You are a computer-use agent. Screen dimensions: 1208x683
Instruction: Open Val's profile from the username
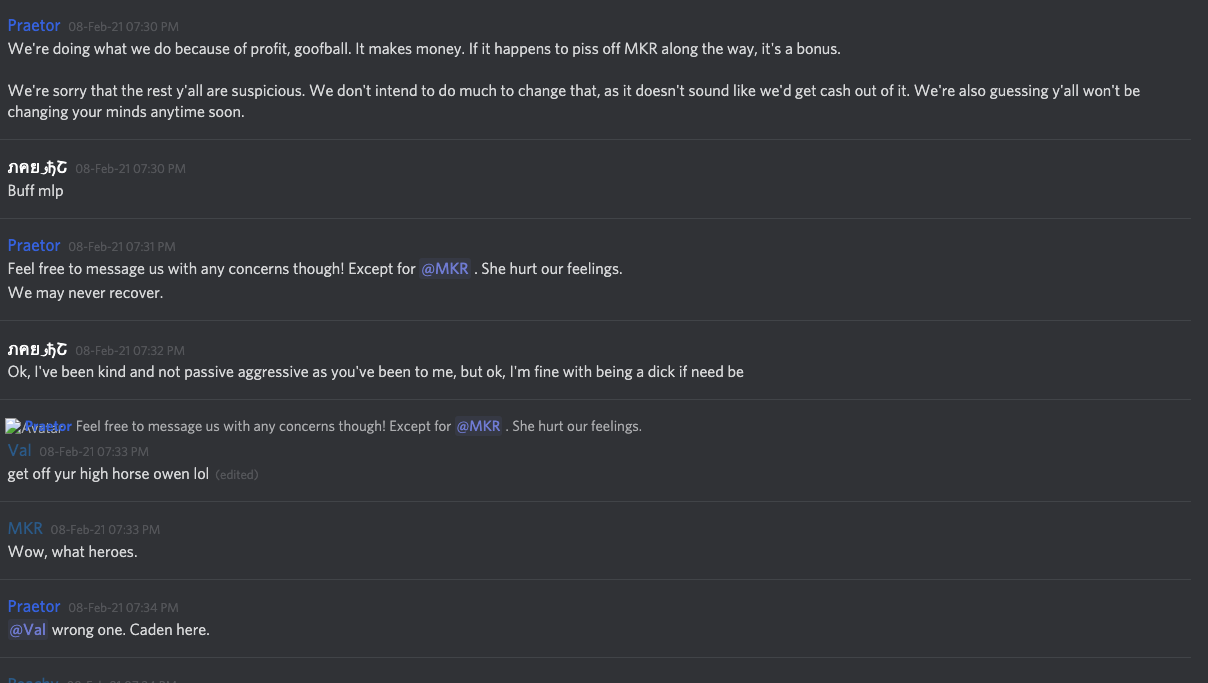pos(20,450)
